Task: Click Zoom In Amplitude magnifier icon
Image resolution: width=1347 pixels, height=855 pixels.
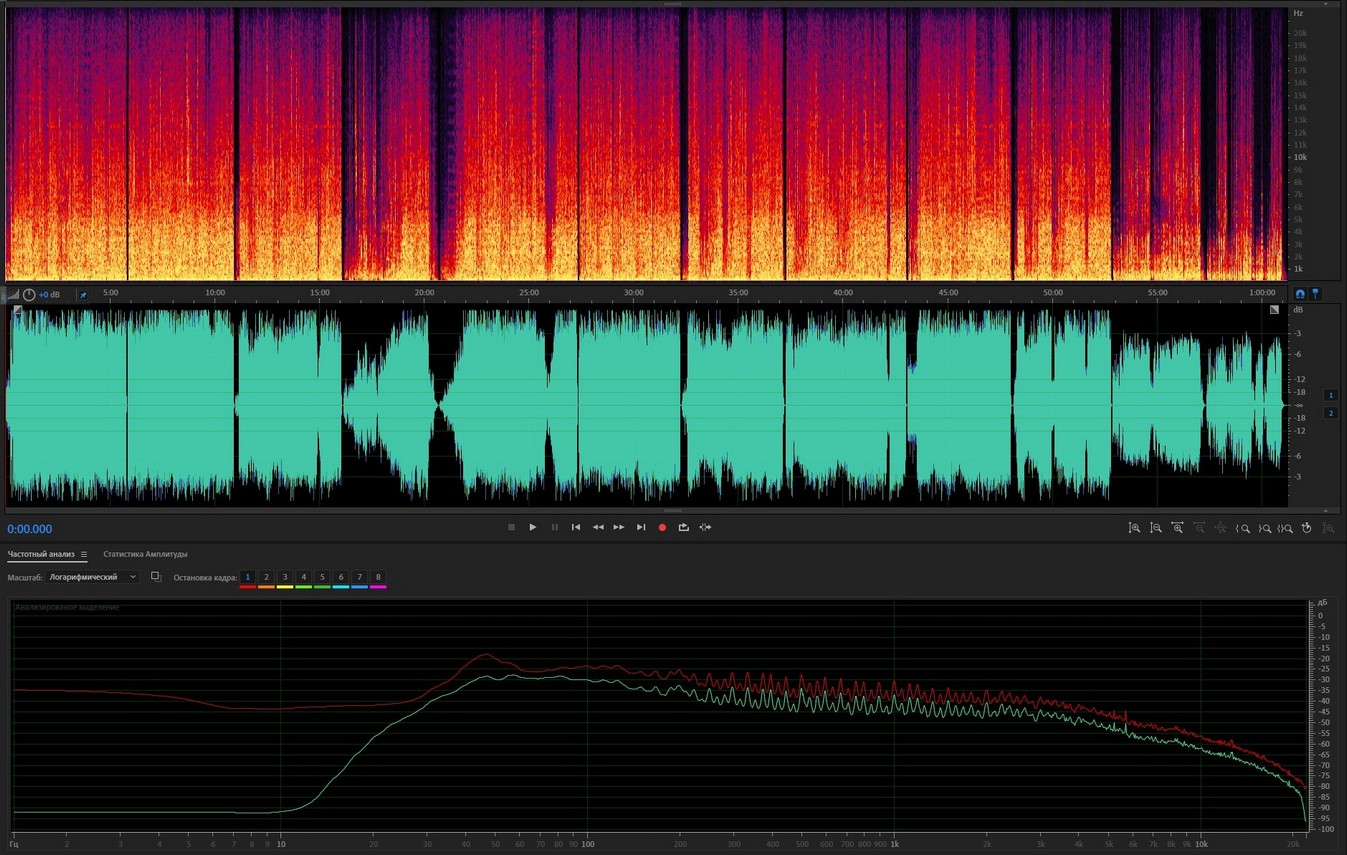Action: click(1134, 528)
